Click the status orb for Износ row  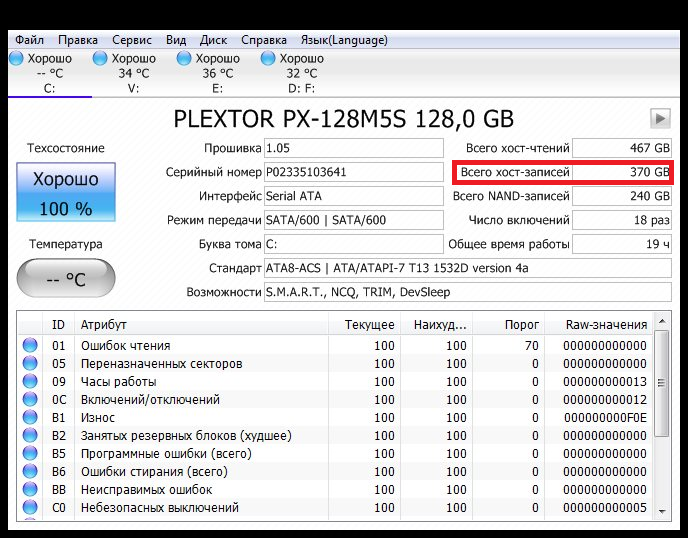(30, 417)
